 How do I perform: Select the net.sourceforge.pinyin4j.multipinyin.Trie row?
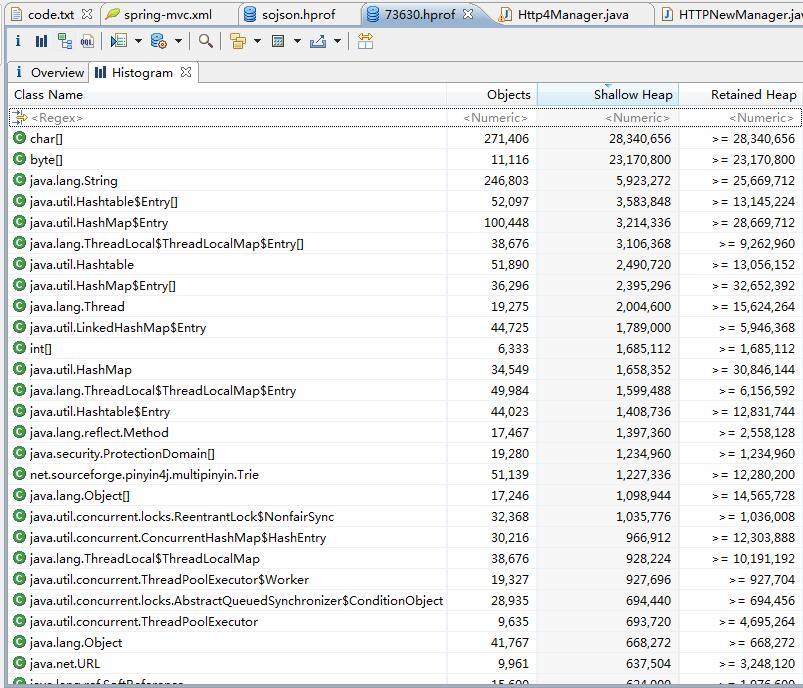coord(405,474)
